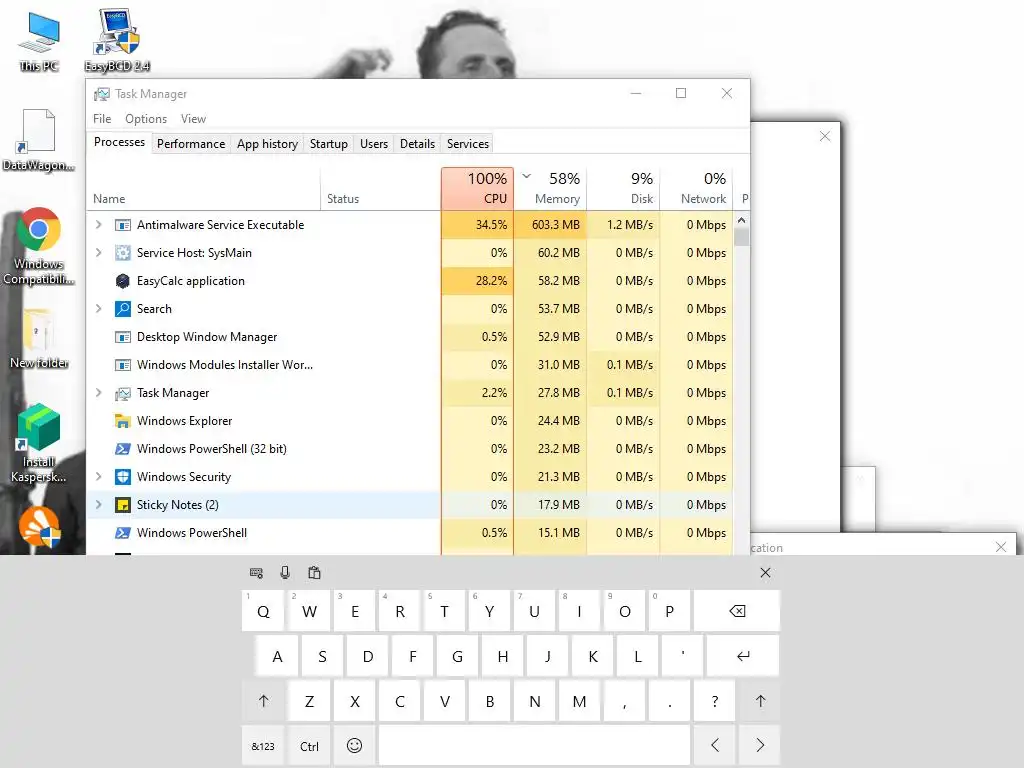Viewport: 1024px width, 768px height.
Task: Click the Windows Security shield icon
Action: tap(122, 477)
